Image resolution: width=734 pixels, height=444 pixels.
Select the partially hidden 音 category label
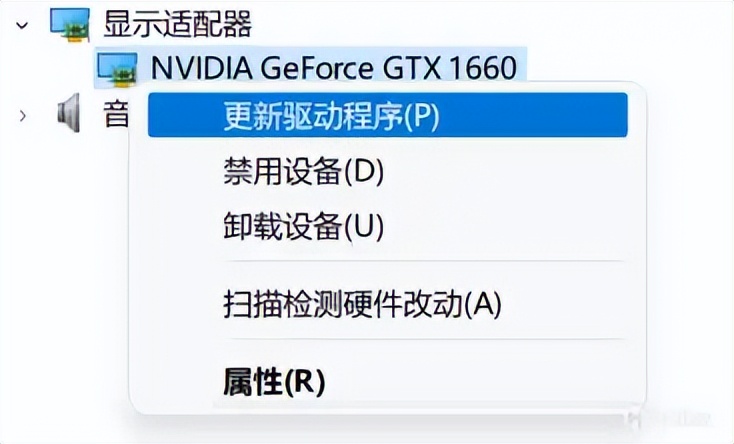tap(116, 116)
